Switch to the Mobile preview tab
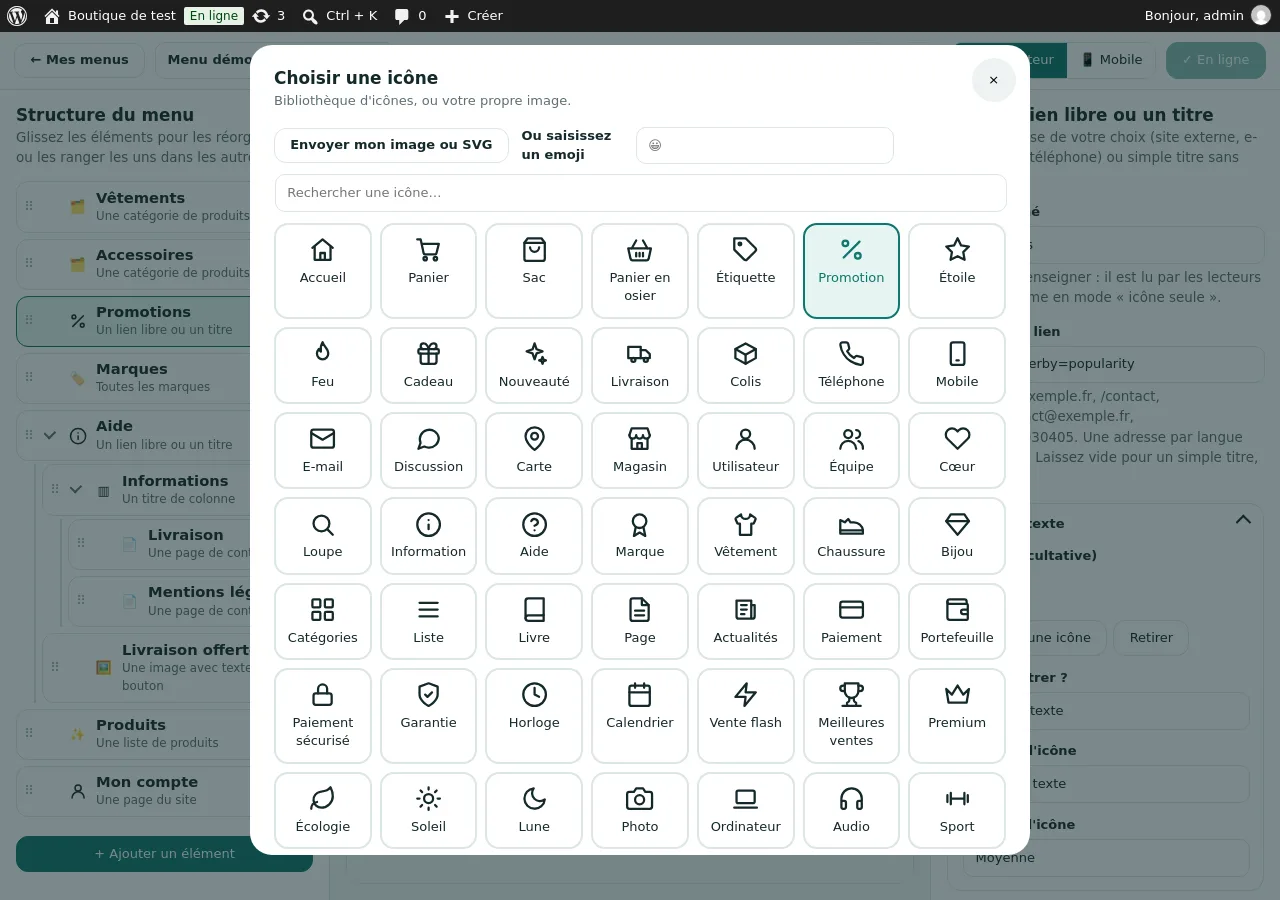Image resolution: width=1280 pixels, height=900 pixels. click(1111, 60)
